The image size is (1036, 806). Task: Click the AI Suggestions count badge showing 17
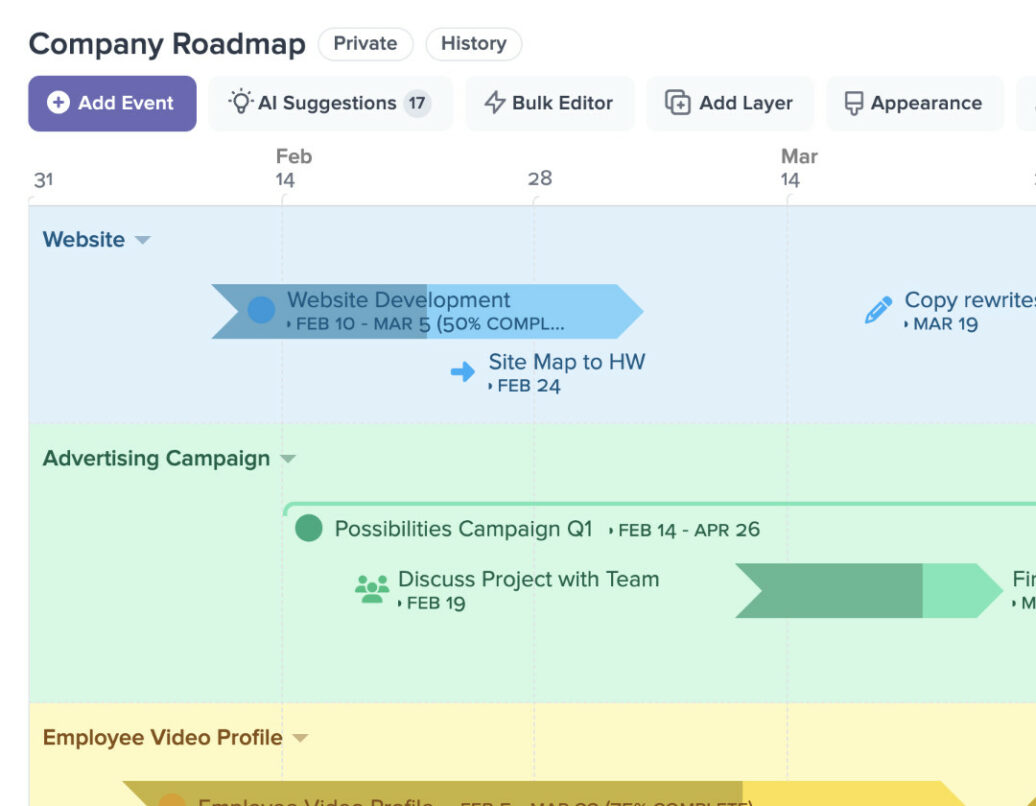(x=417, y=102)
